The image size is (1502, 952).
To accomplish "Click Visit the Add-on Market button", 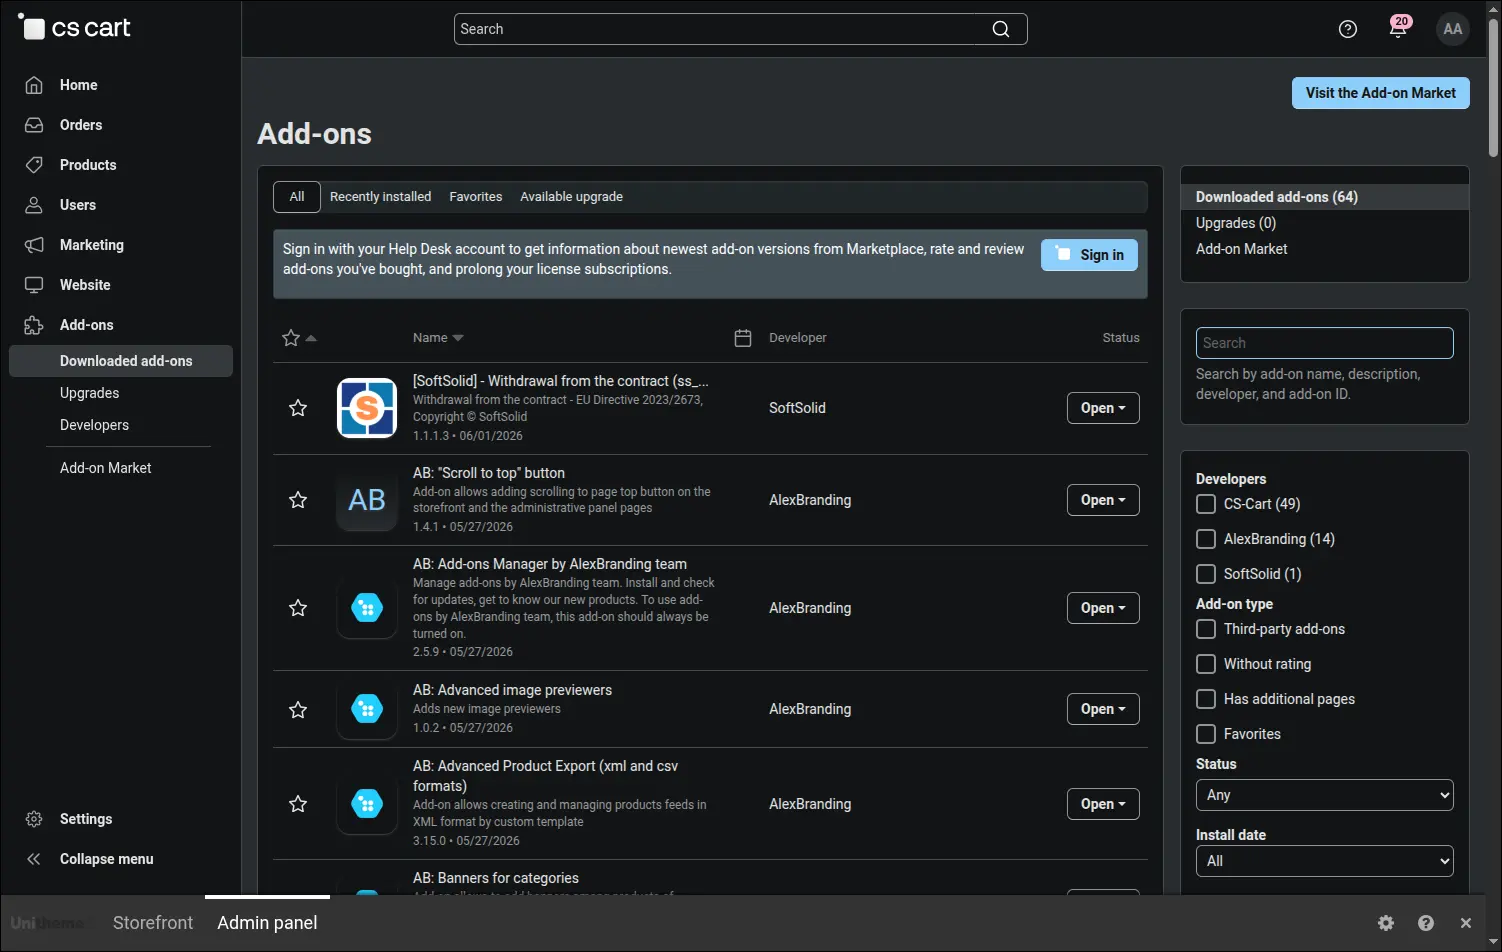I will pos(1381,93).
